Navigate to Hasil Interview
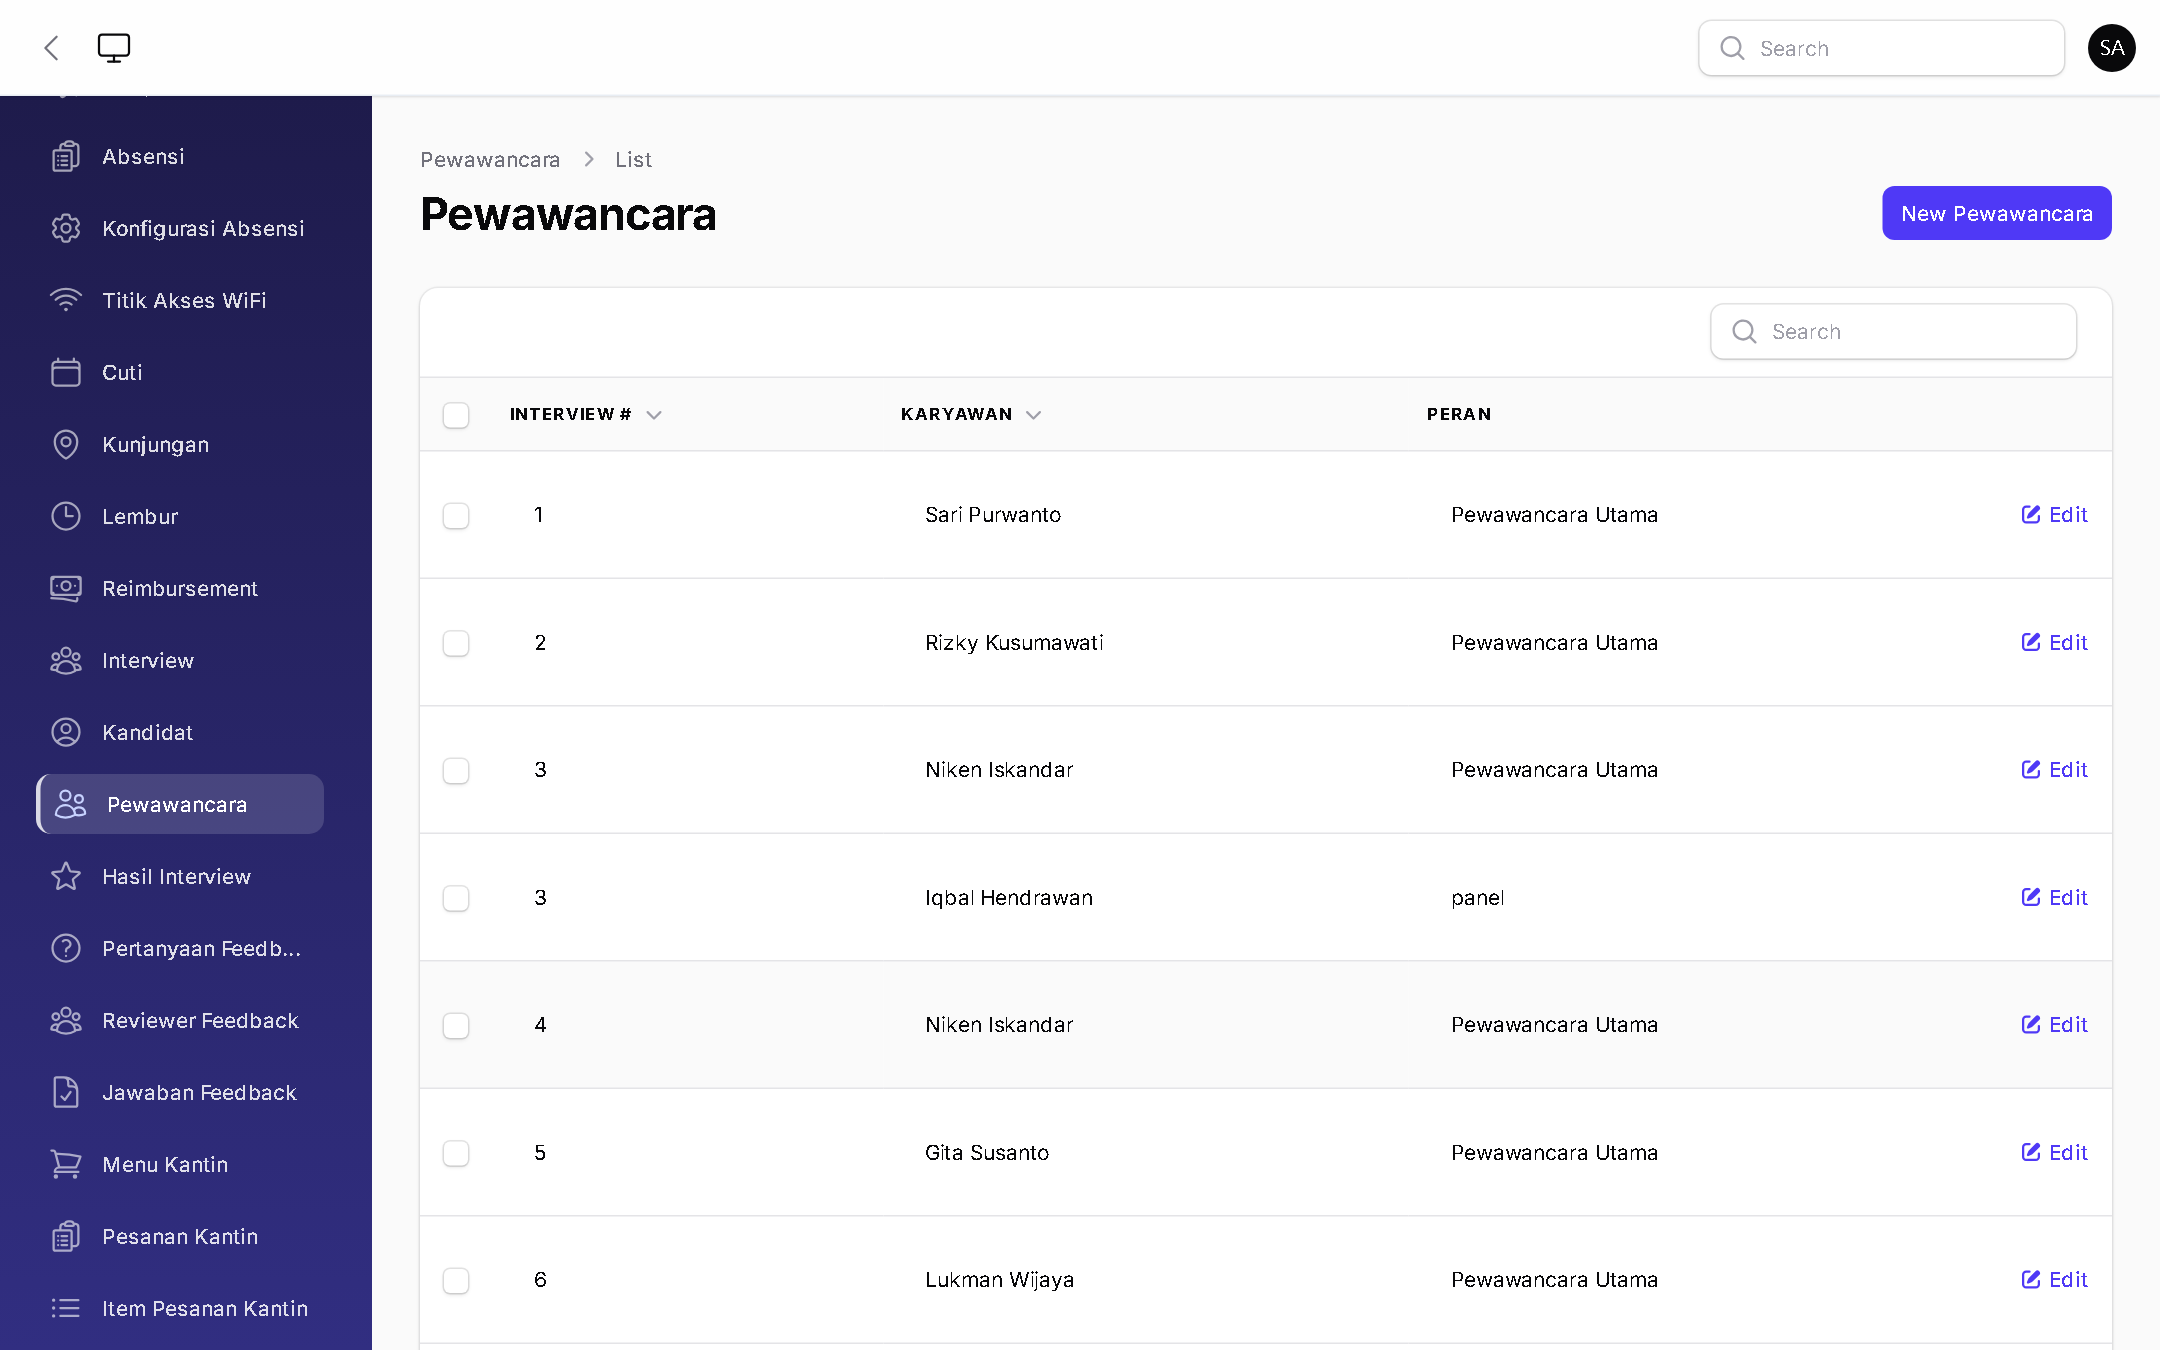The height and width of the screenshot is (1350, 2160). [x=180, y=877]
